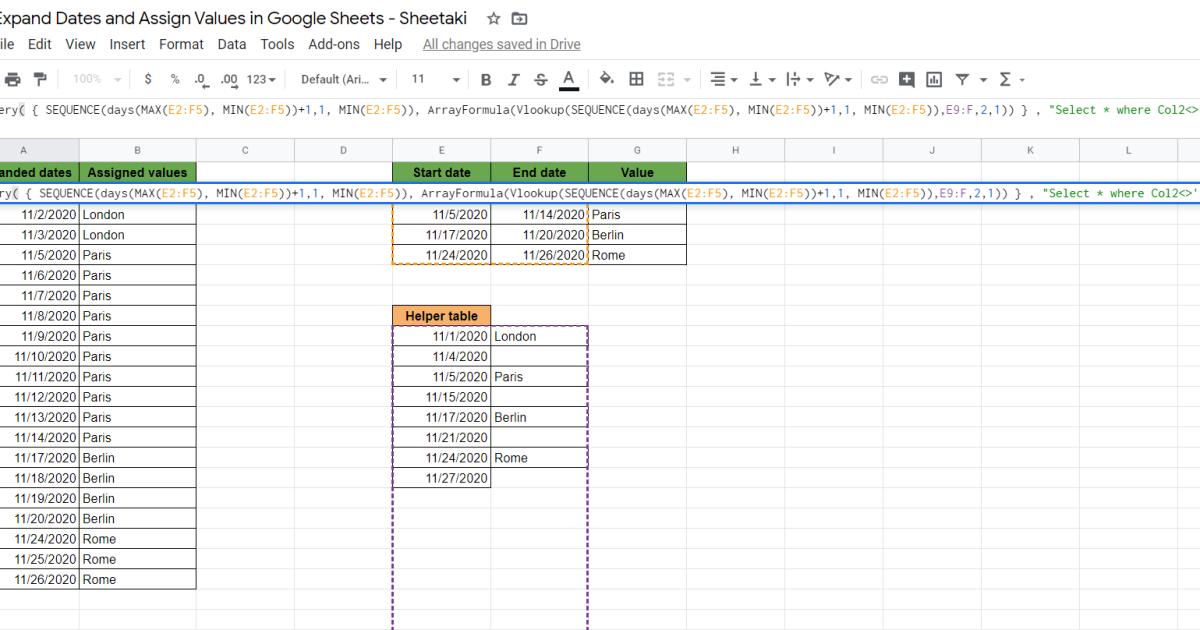Toggle bold formatting
1200x630 pixels.
[x=486, y=78]
